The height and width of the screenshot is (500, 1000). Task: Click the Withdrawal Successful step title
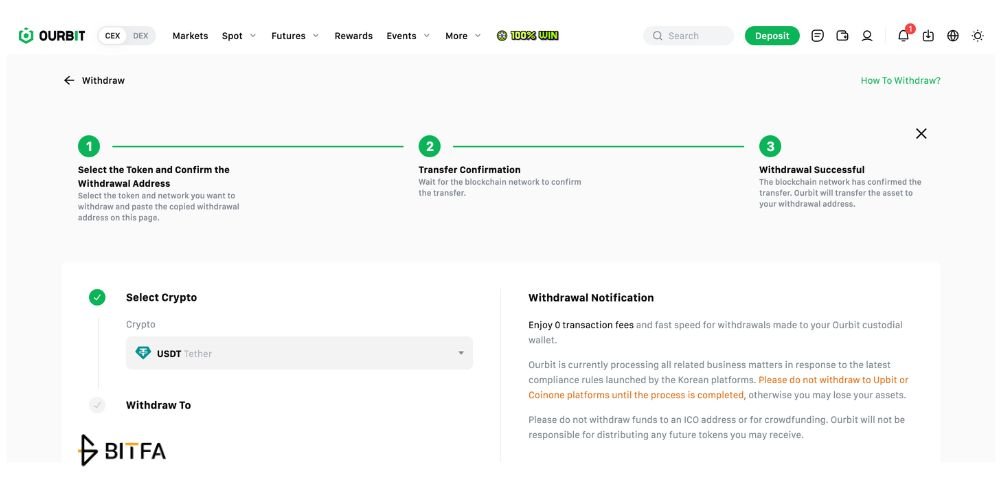click(812, 170)
